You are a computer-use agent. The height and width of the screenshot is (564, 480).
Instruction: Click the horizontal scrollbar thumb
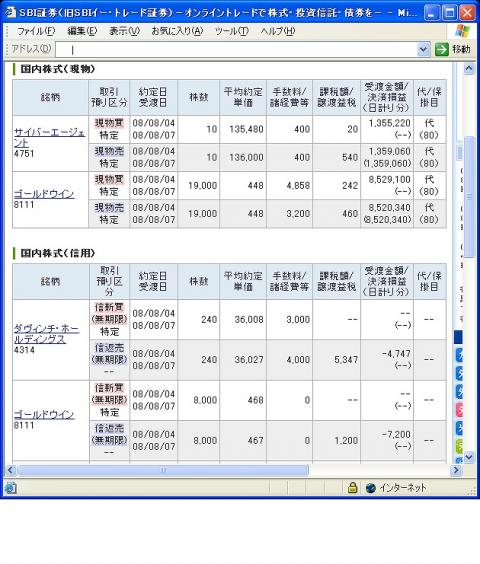tap(163, 470)
